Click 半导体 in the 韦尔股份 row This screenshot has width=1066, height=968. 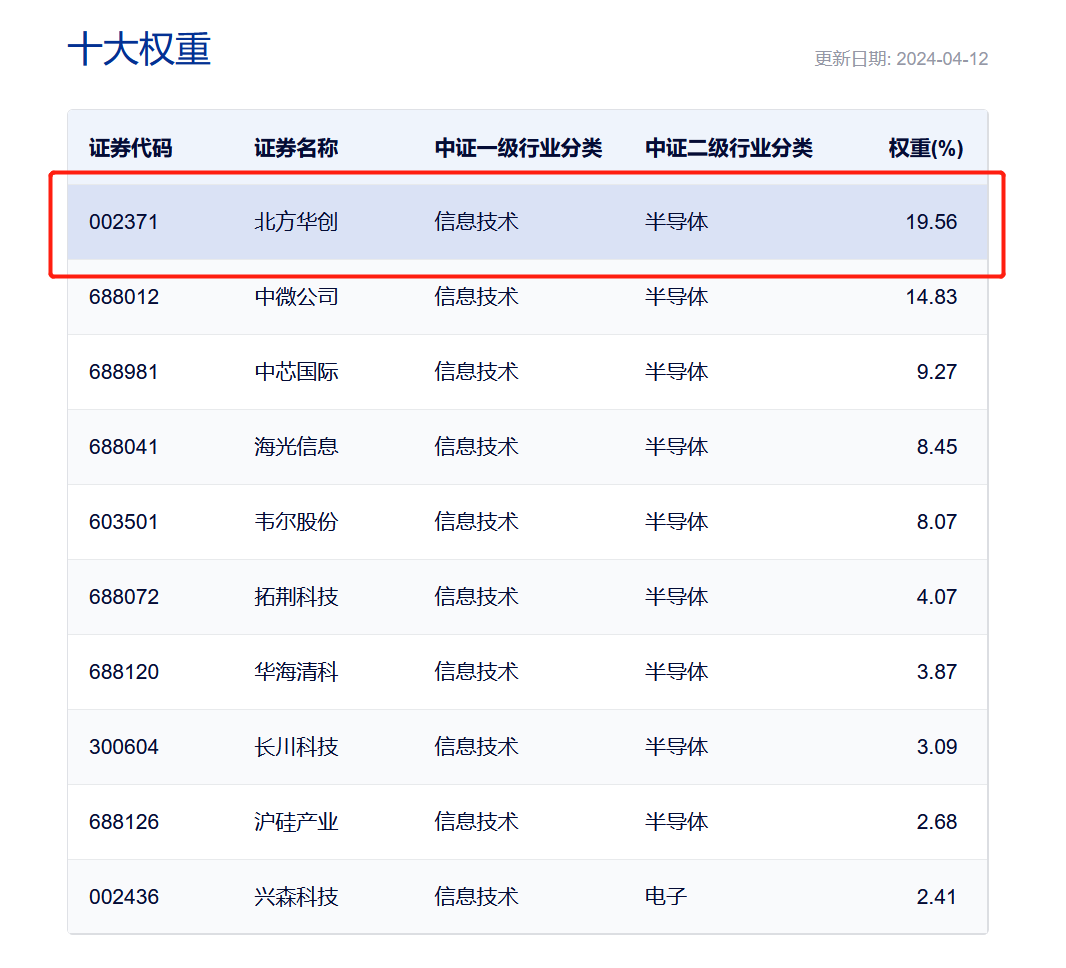pos(676,522)
